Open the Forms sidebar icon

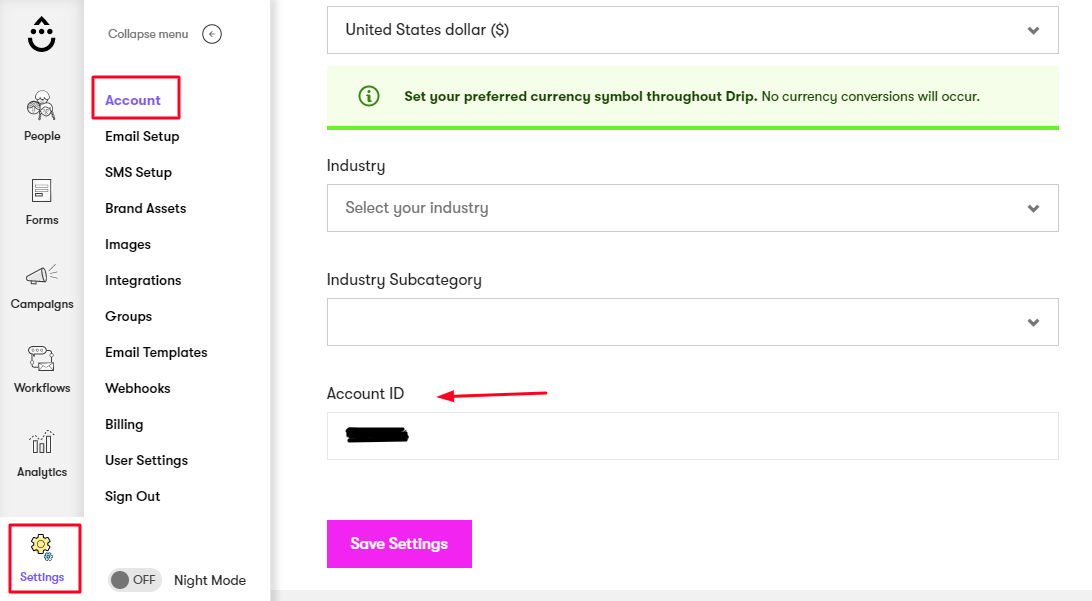[41, 190]
